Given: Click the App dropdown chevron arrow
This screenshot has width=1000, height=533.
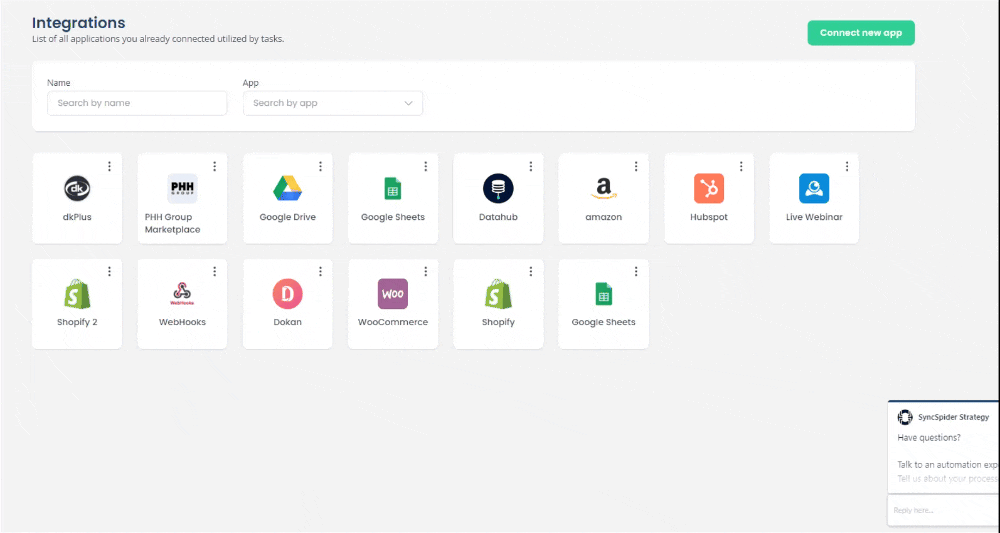Looking at the screenshot, I should click(x=408, y=103).
